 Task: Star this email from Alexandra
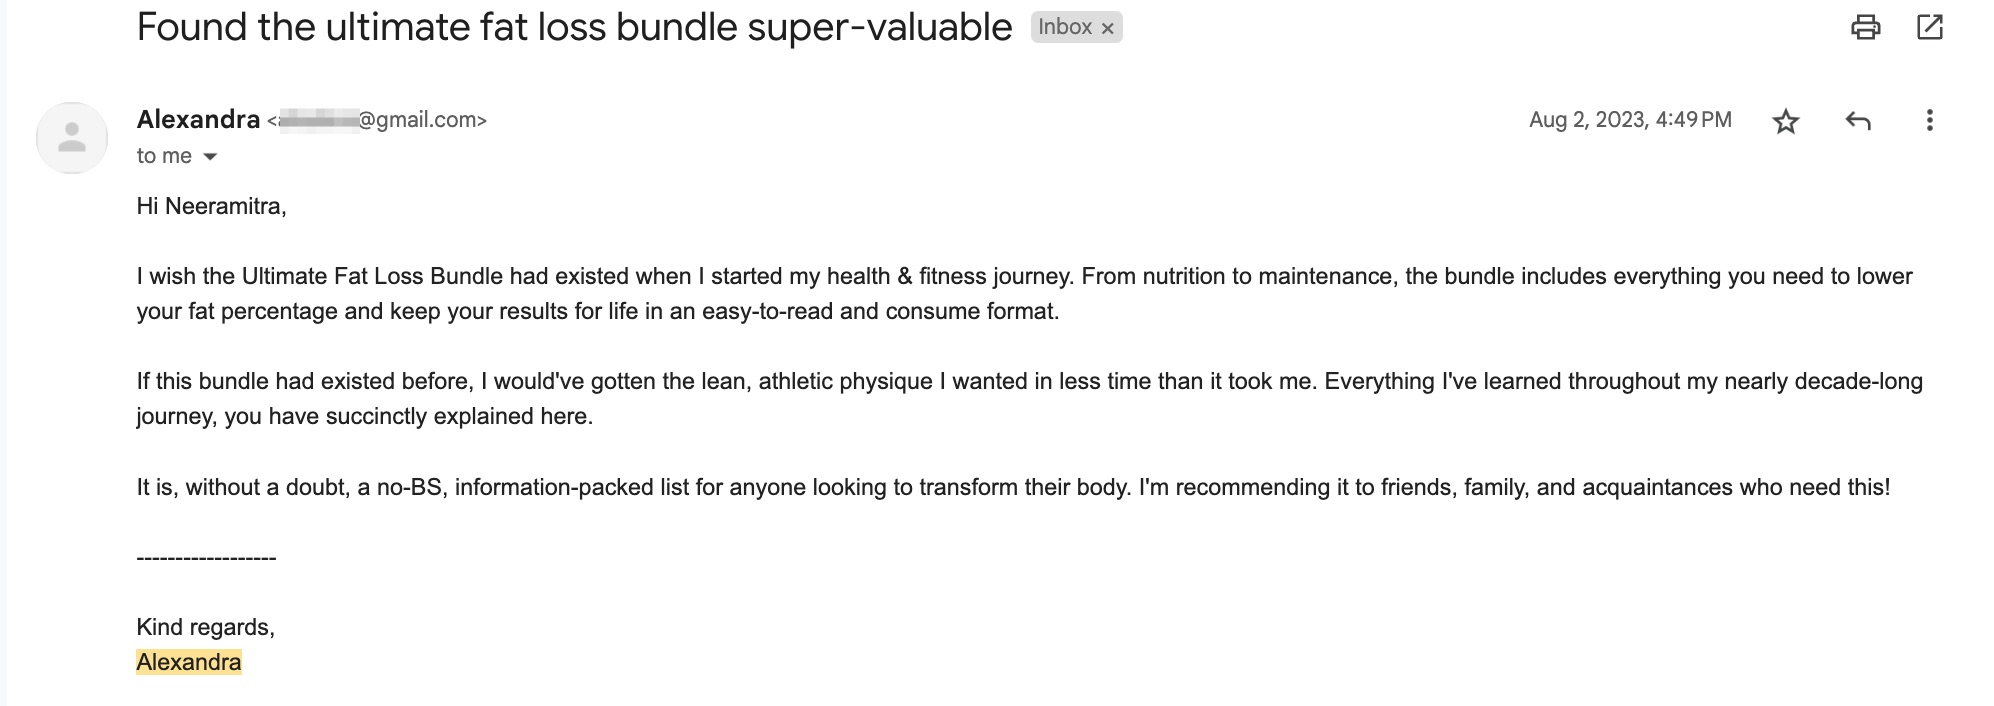coord(1785,121)
